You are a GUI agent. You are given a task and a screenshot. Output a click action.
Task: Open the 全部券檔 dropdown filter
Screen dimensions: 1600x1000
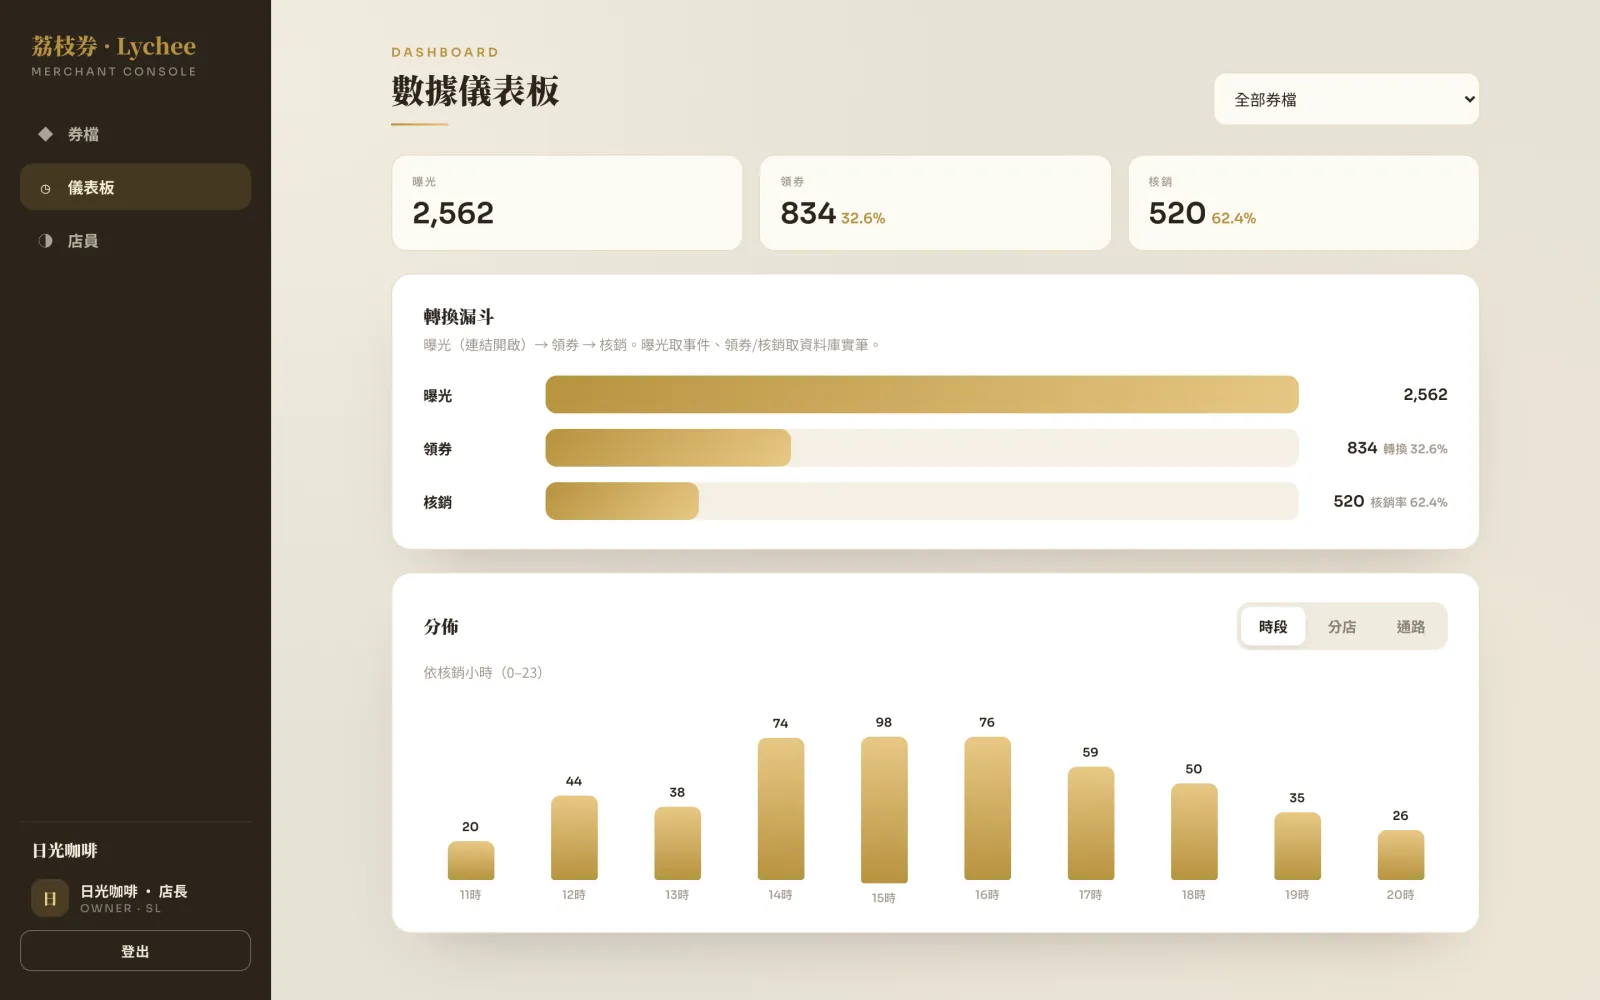pyautogui.click(x=1346, y=99)
